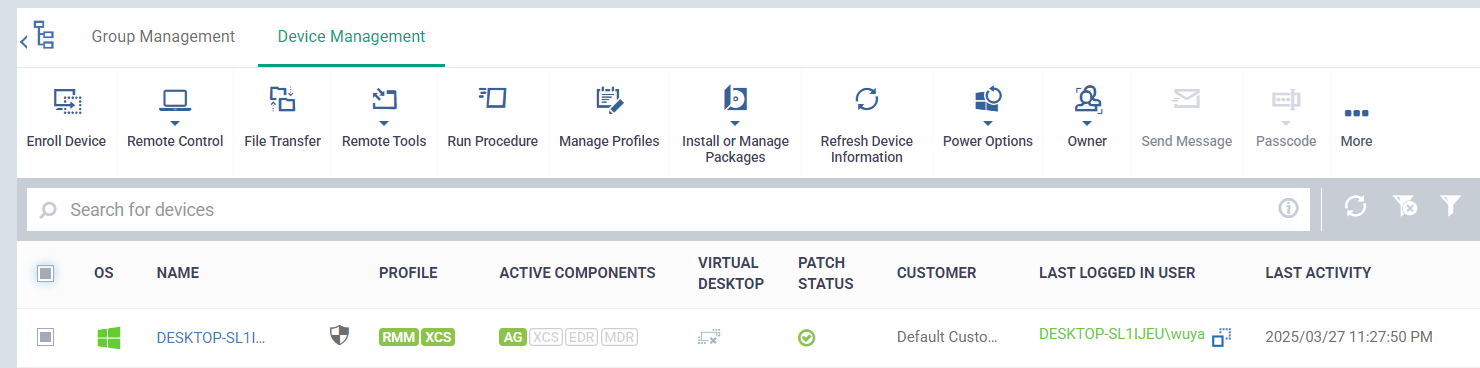The height and width of the screenshot is (368, 1480).
Task: Expand the Power Options dropdown
Action: coord(987,118)
